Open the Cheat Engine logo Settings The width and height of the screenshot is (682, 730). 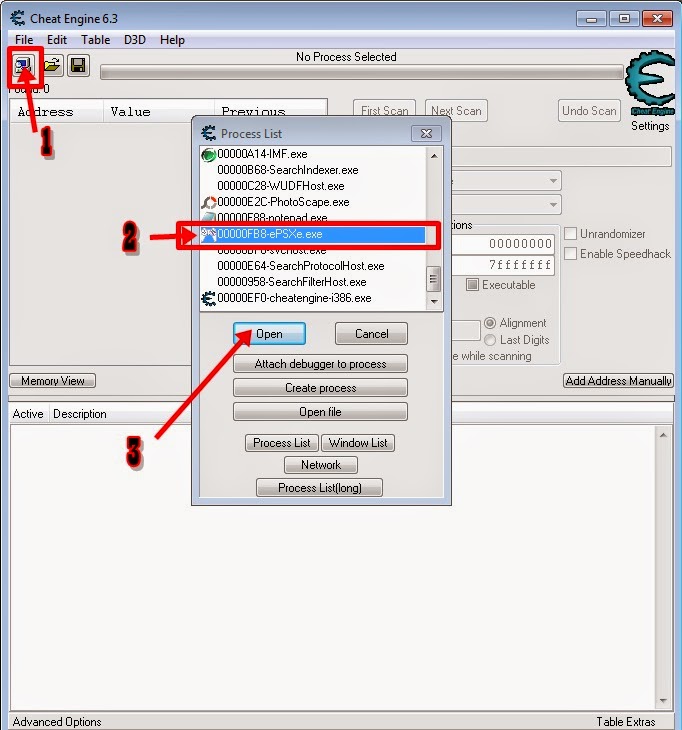[650, 91]
